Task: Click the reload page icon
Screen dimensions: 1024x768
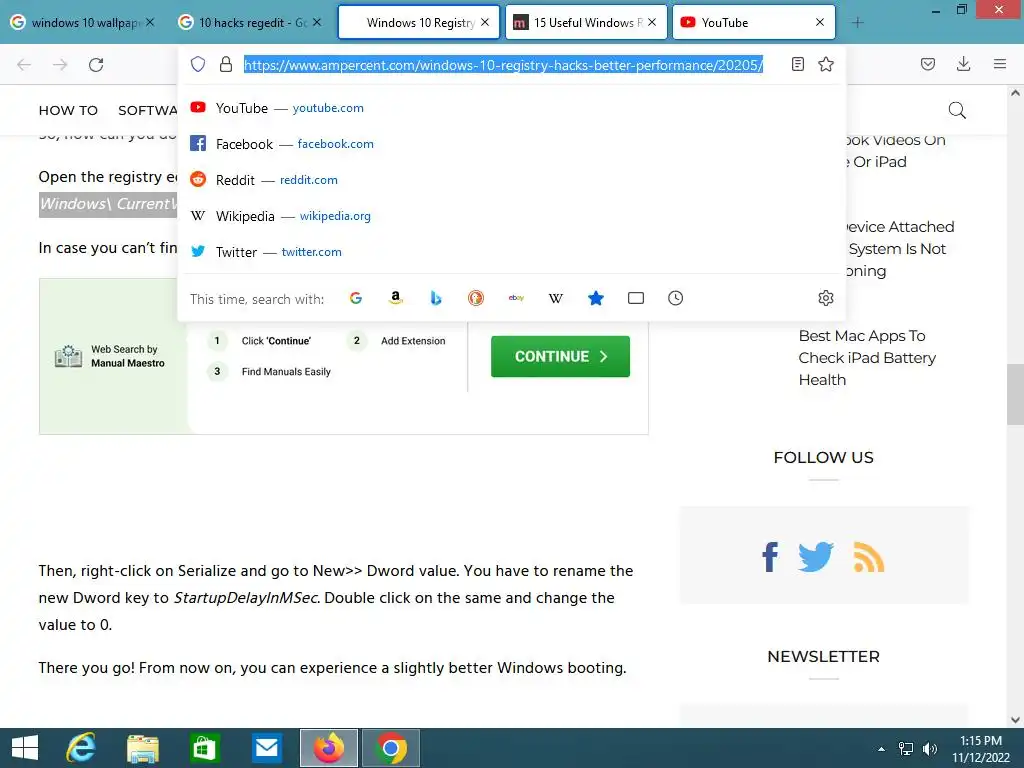Action: [x=96, y=65]
